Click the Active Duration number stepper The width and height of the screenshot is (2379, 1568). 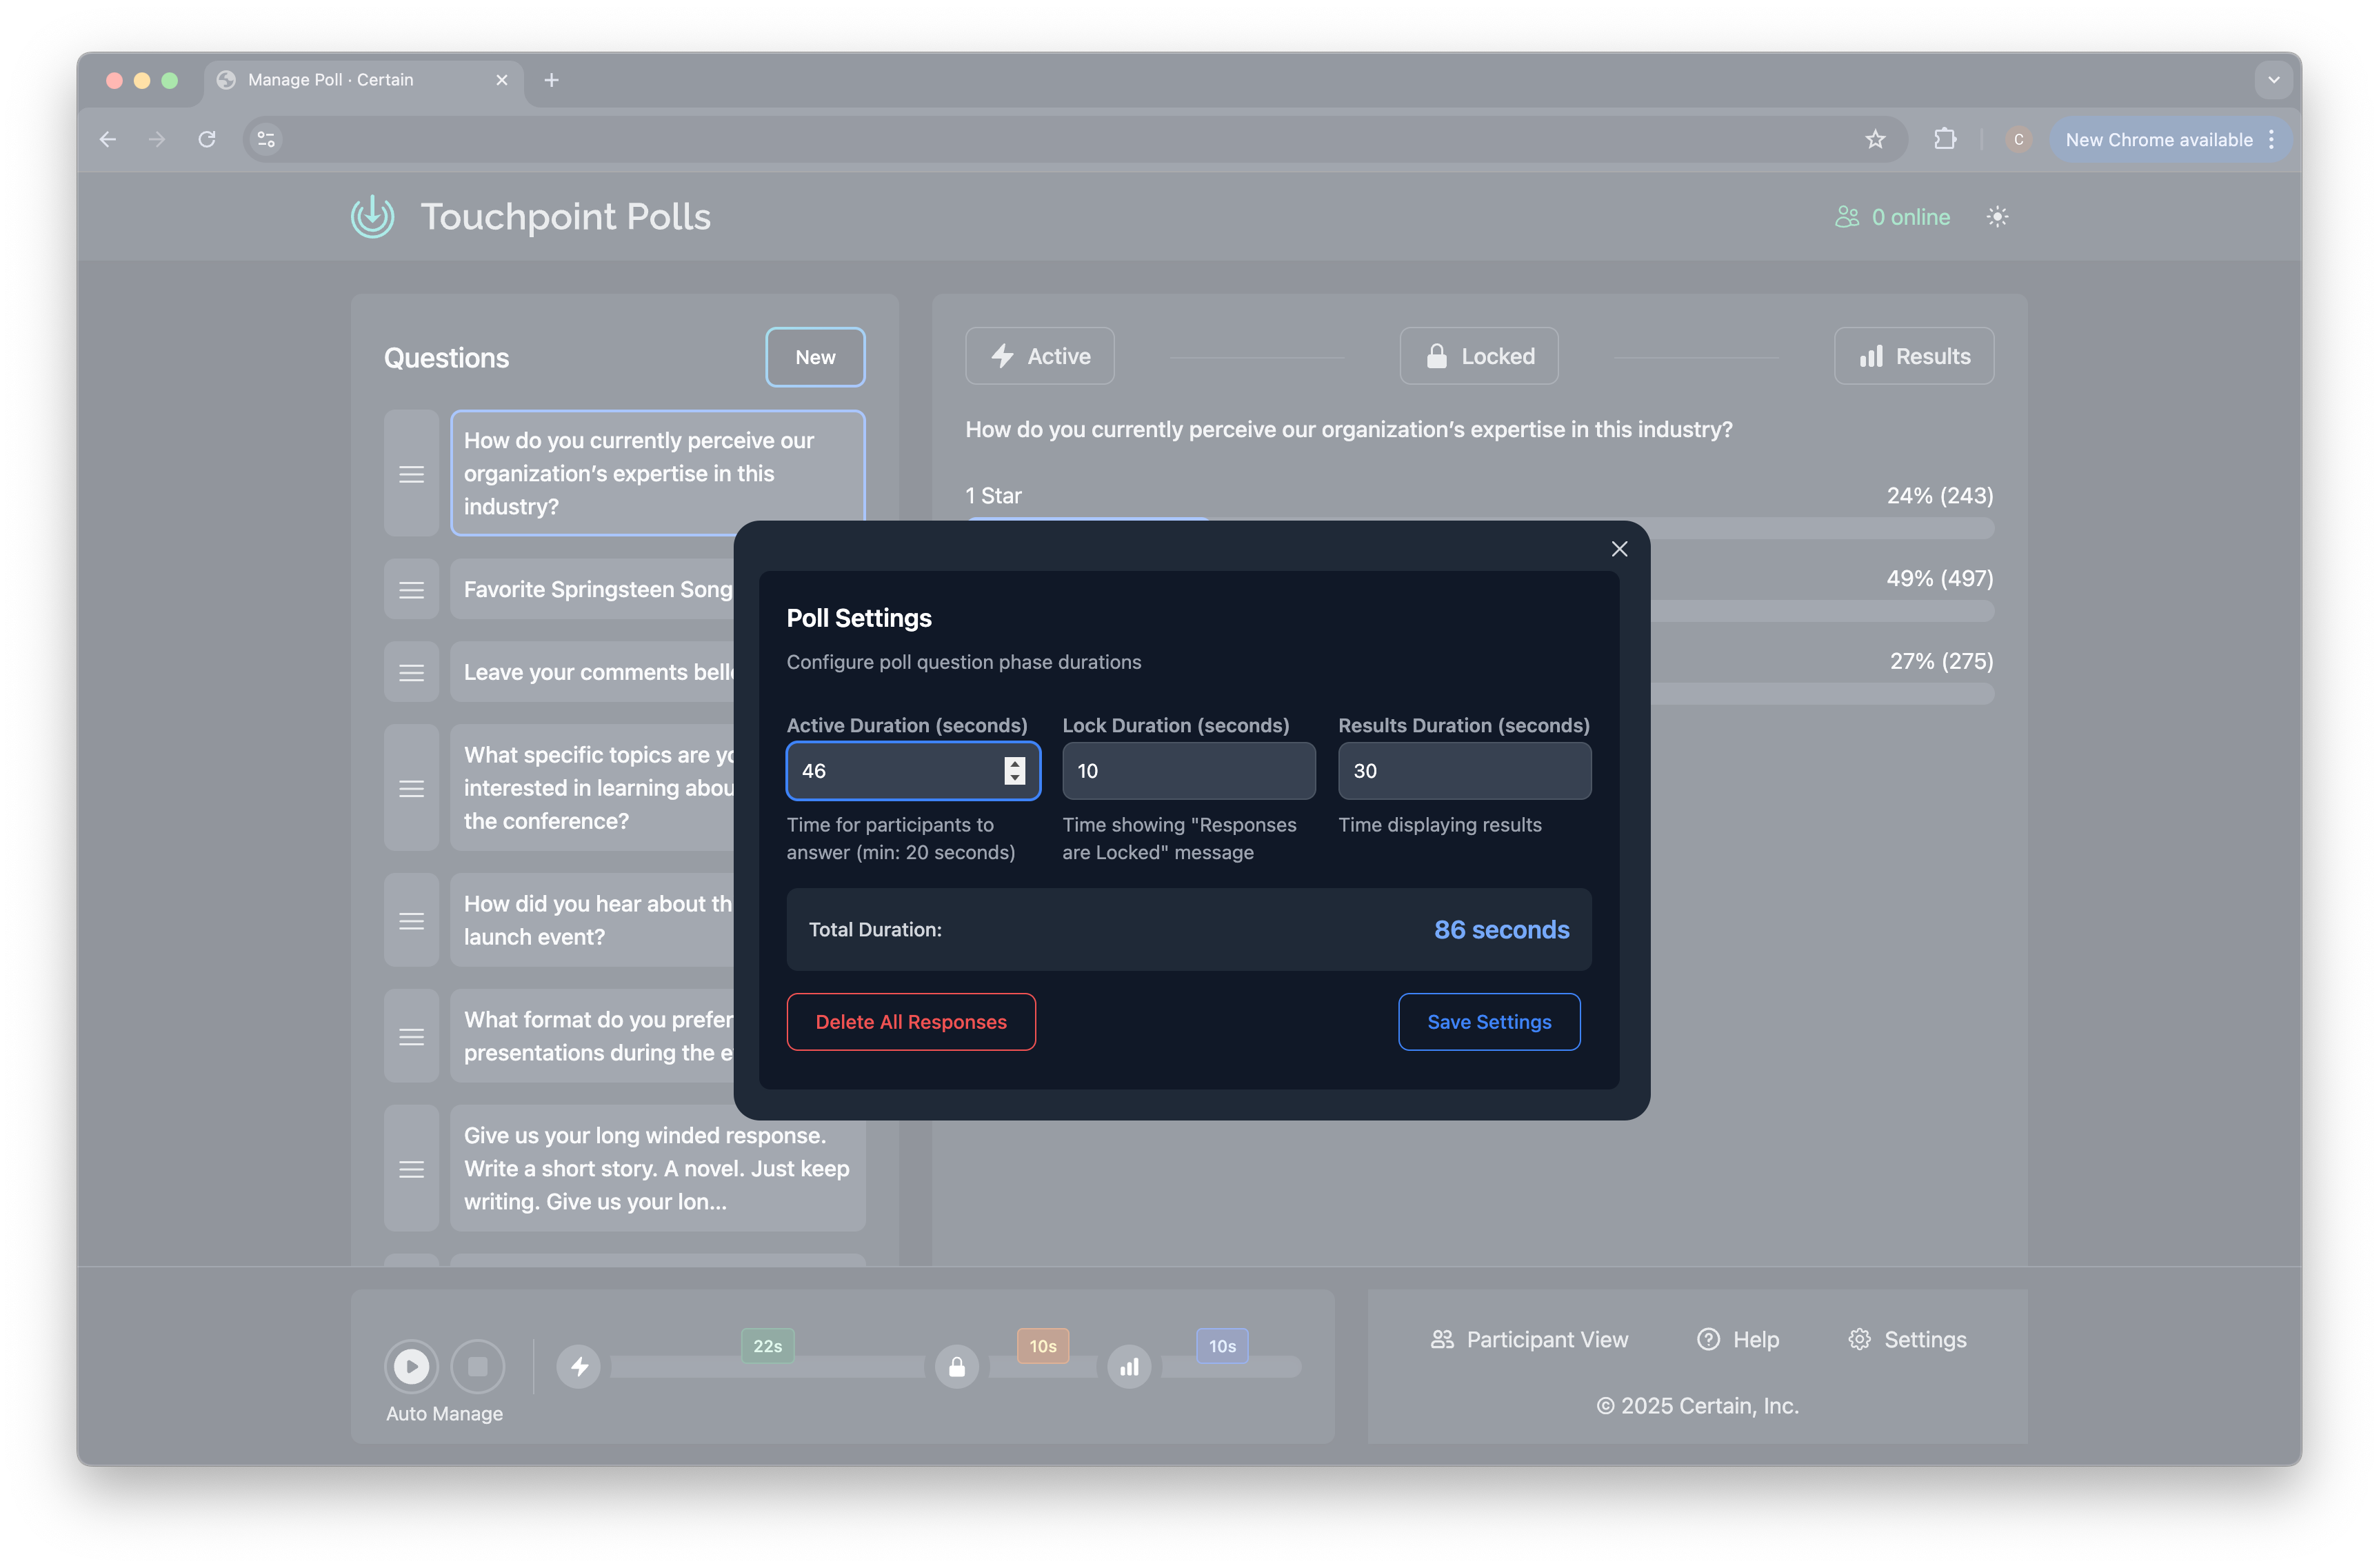tap(1014, 771)
